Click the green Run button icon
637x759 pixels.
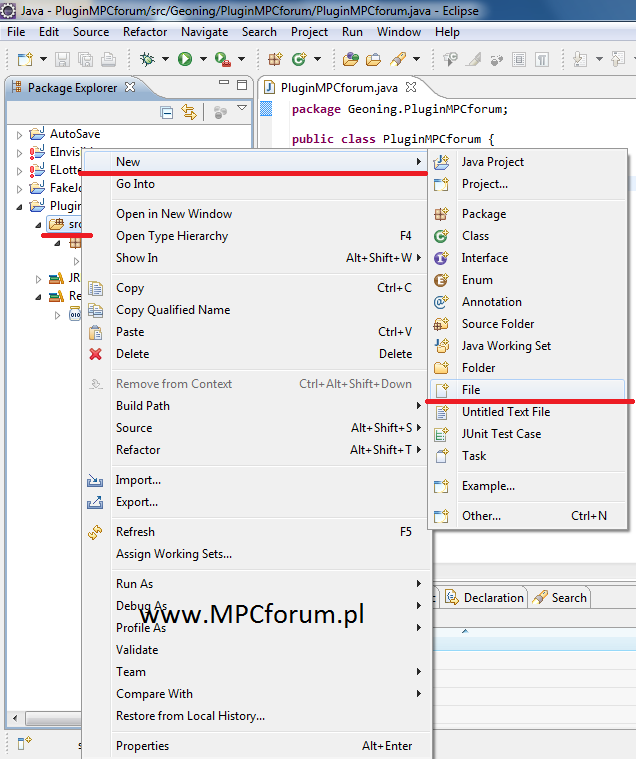pos(185,60)
